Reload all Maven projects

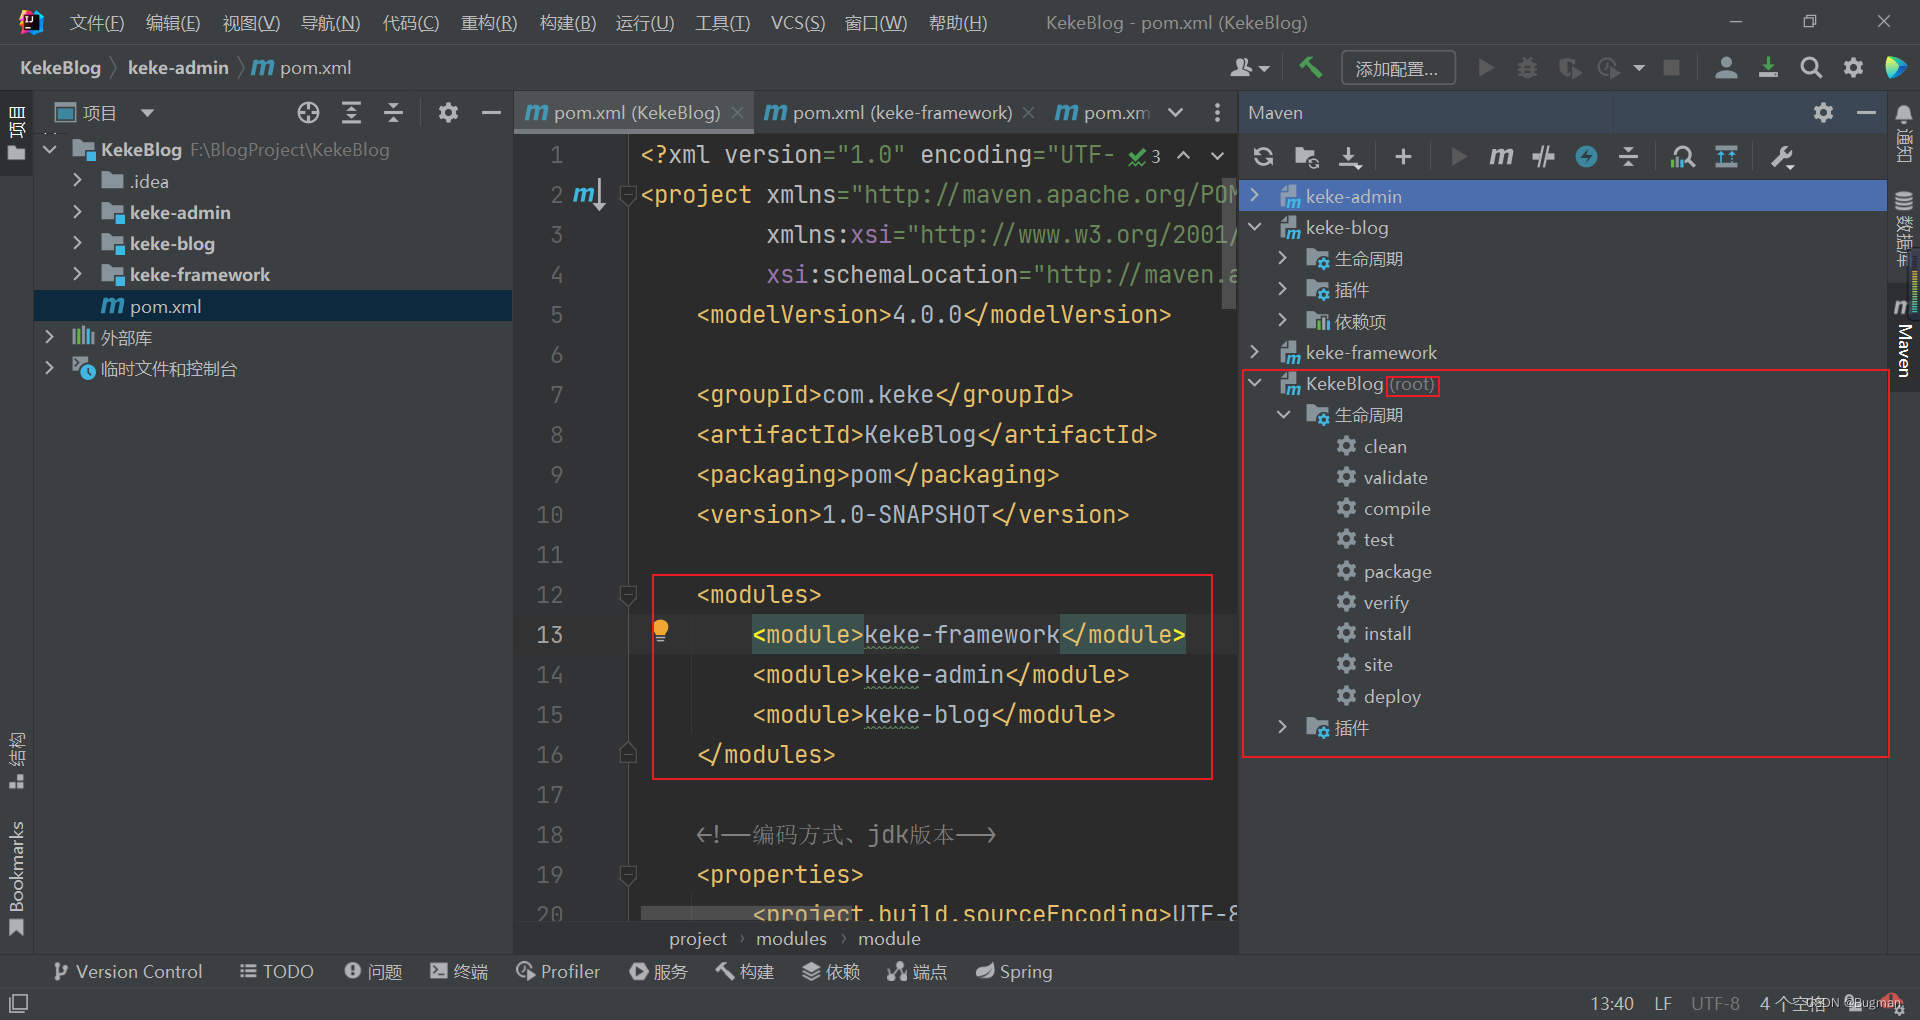coord(1264,156)
